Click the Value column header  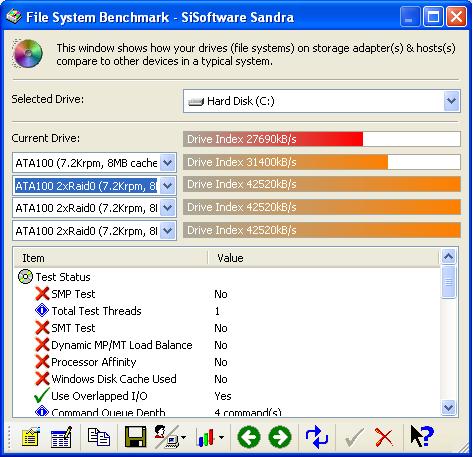[x=323, y=258]
